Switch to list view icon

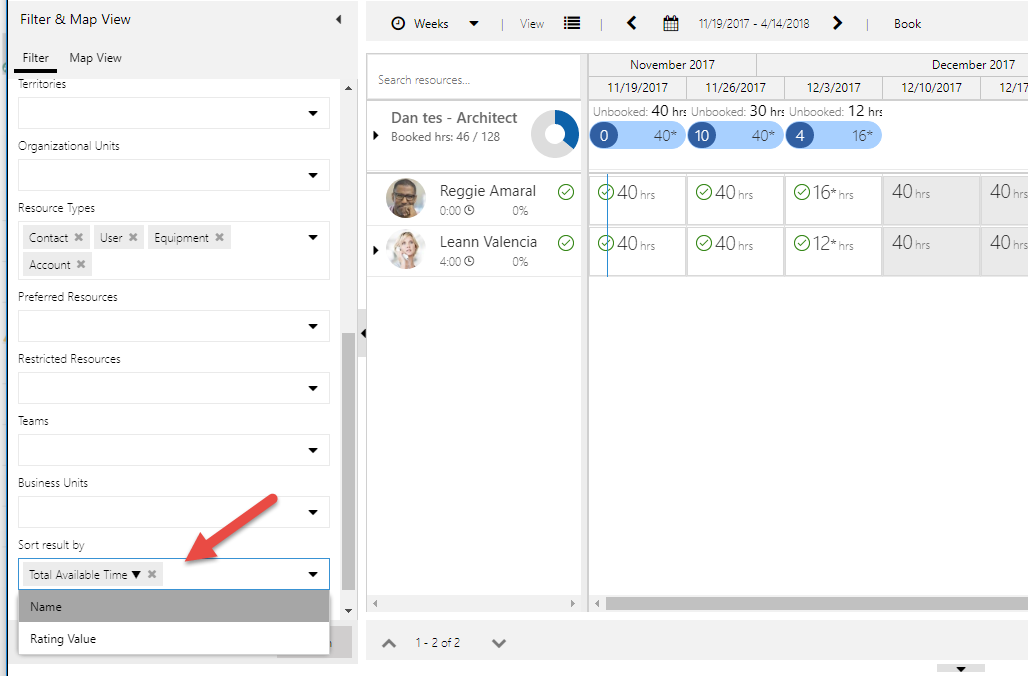[x=572, y=23]
